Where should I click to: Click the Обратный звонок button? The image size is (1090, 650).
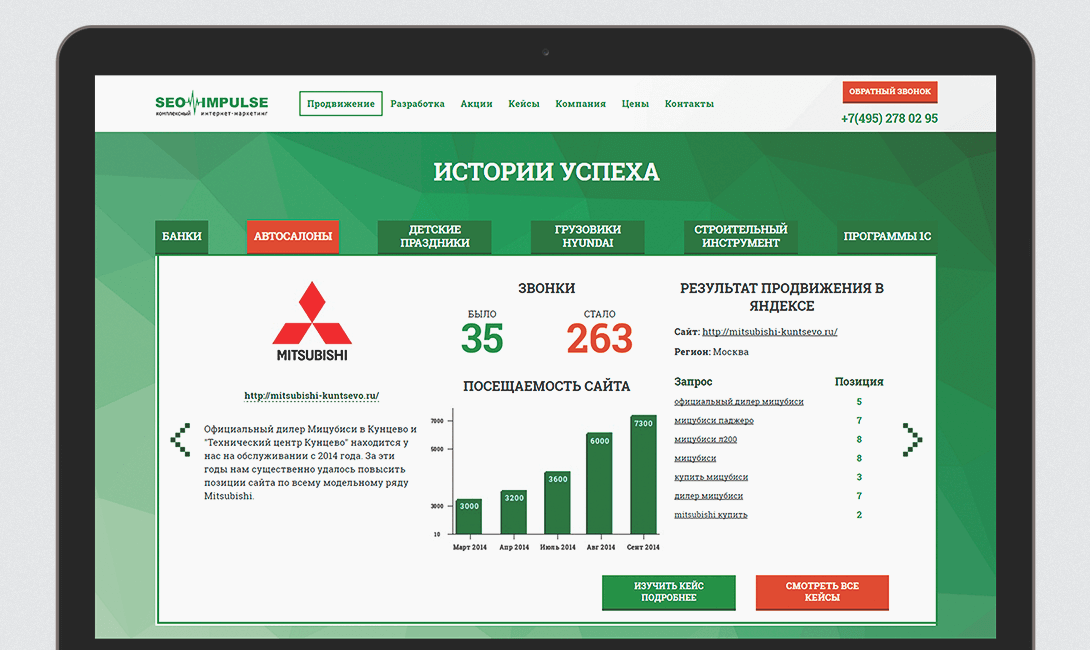pos(890,92)
